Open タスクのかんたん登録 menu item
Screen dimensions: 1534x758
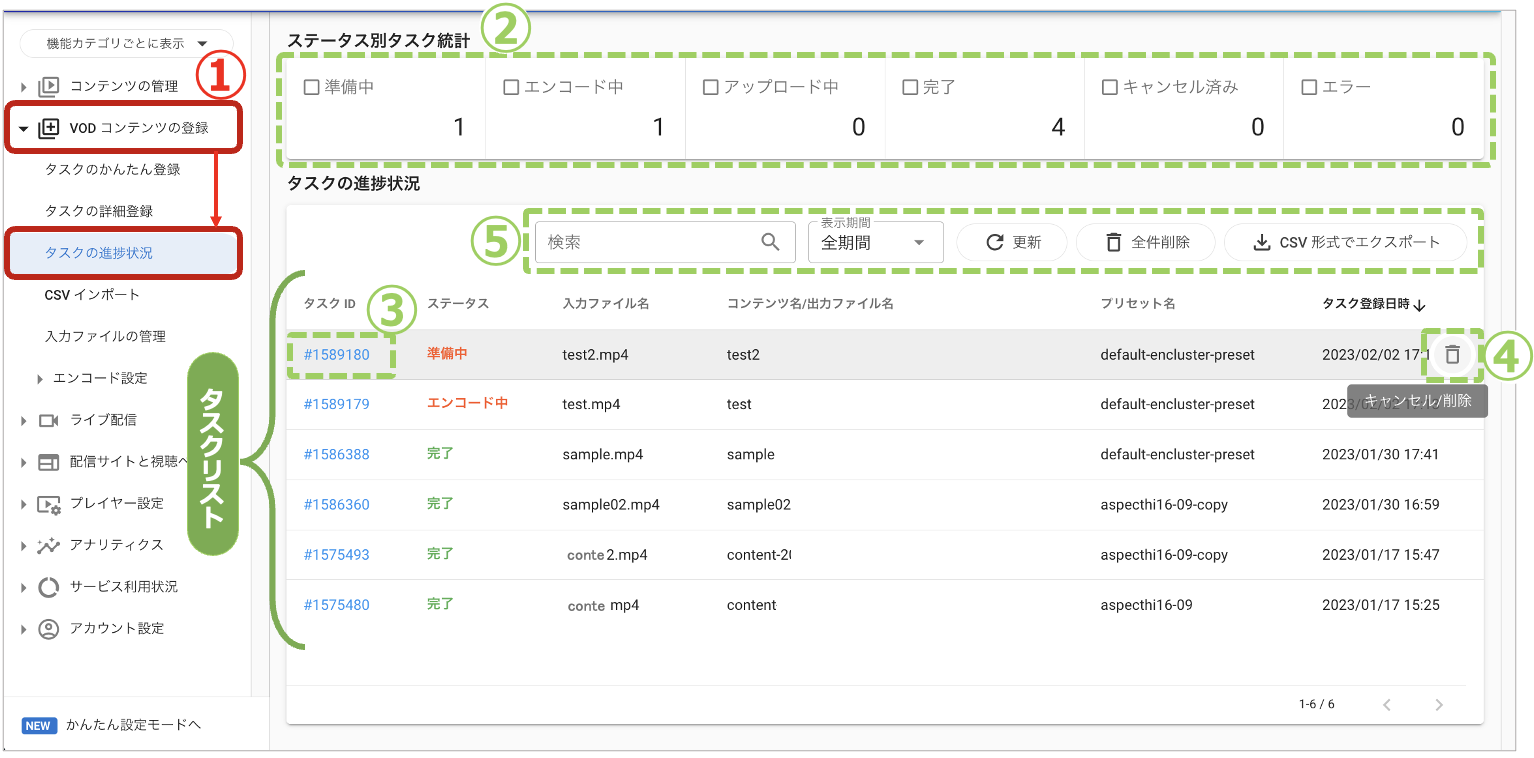112,170
